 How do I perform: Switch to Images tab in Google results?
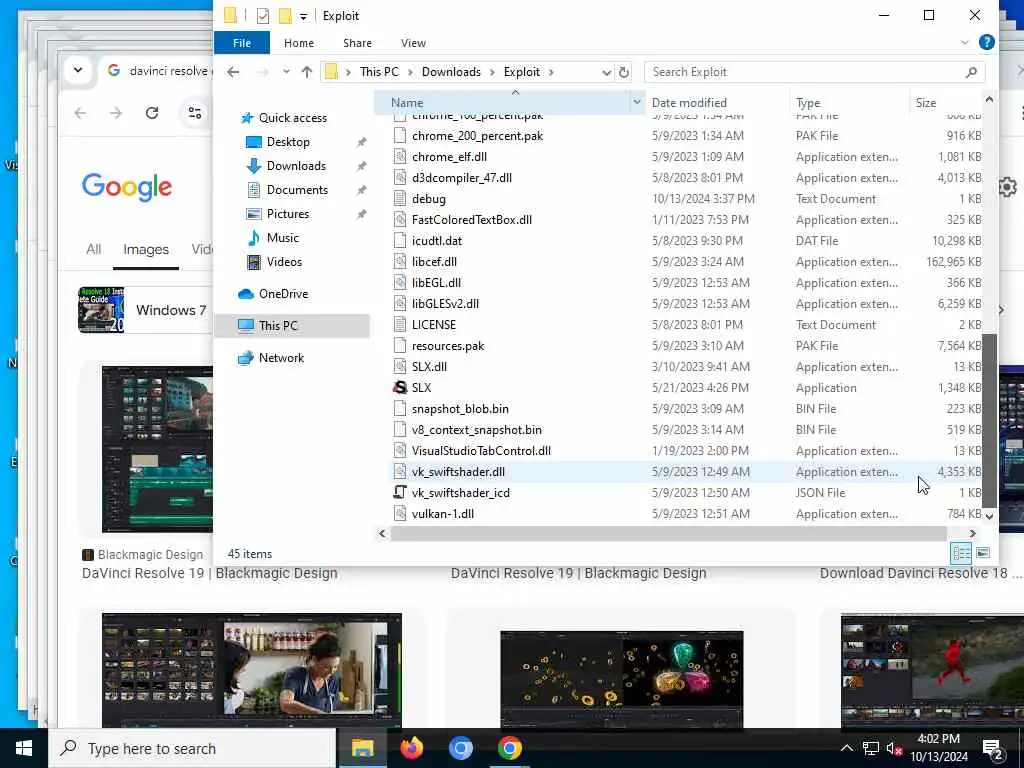[146, 249]
